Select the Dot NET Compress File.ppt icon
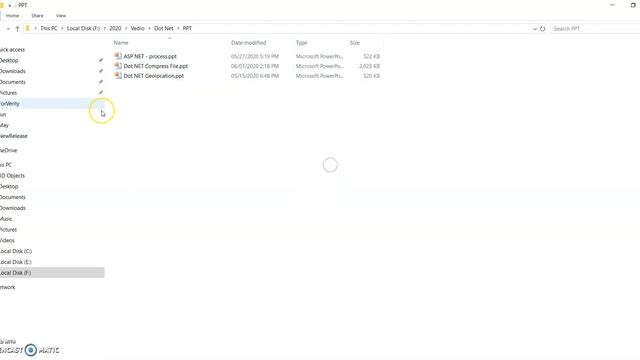 [118, 66]
